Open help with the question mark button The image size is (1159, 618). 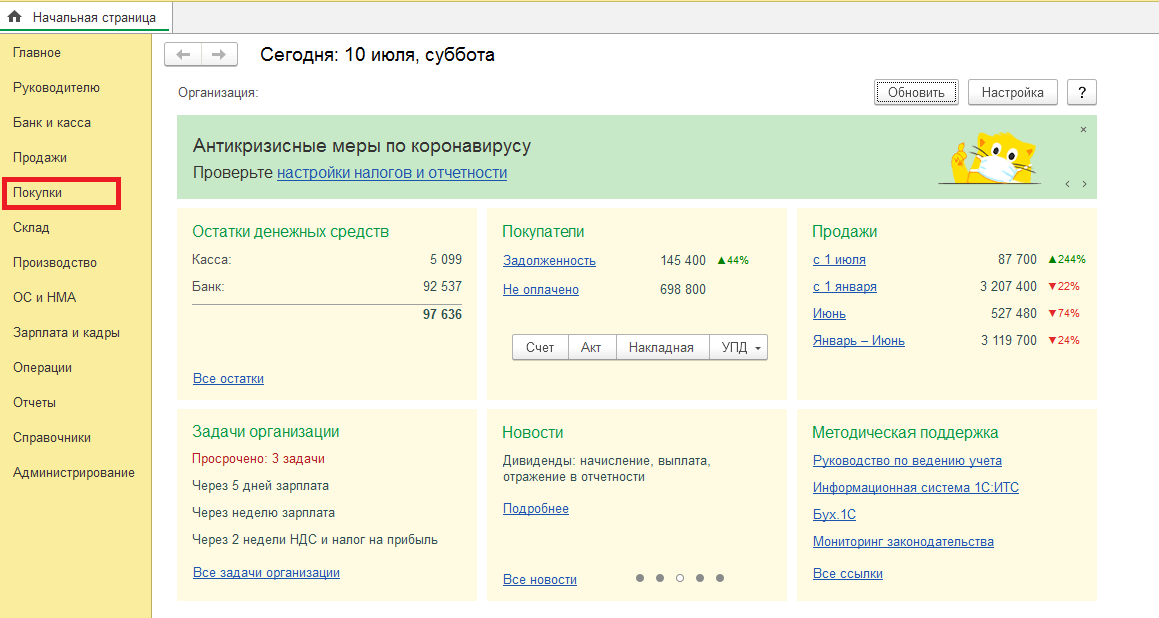point(1081,92)
